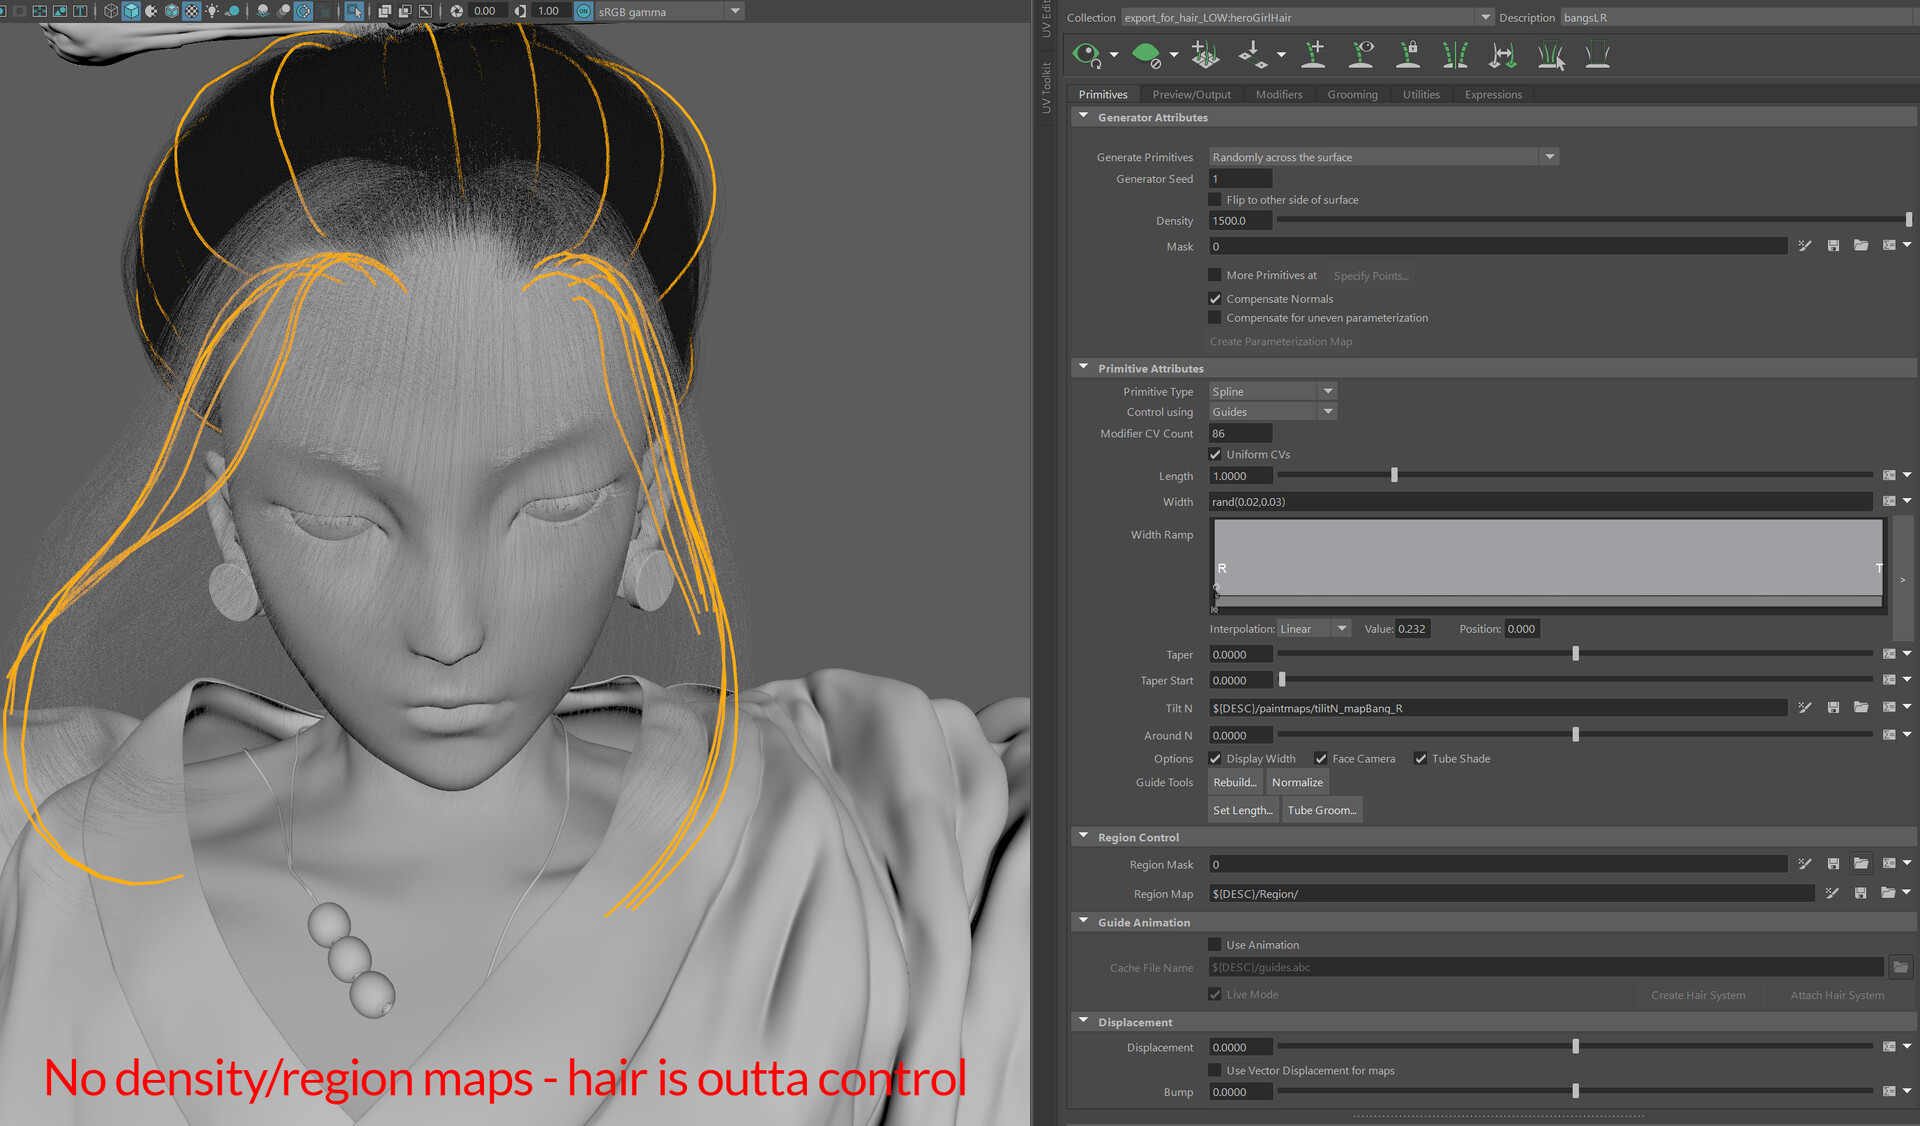Toggle wireframe display cube in viewport toolbar

tap(110, 11)
